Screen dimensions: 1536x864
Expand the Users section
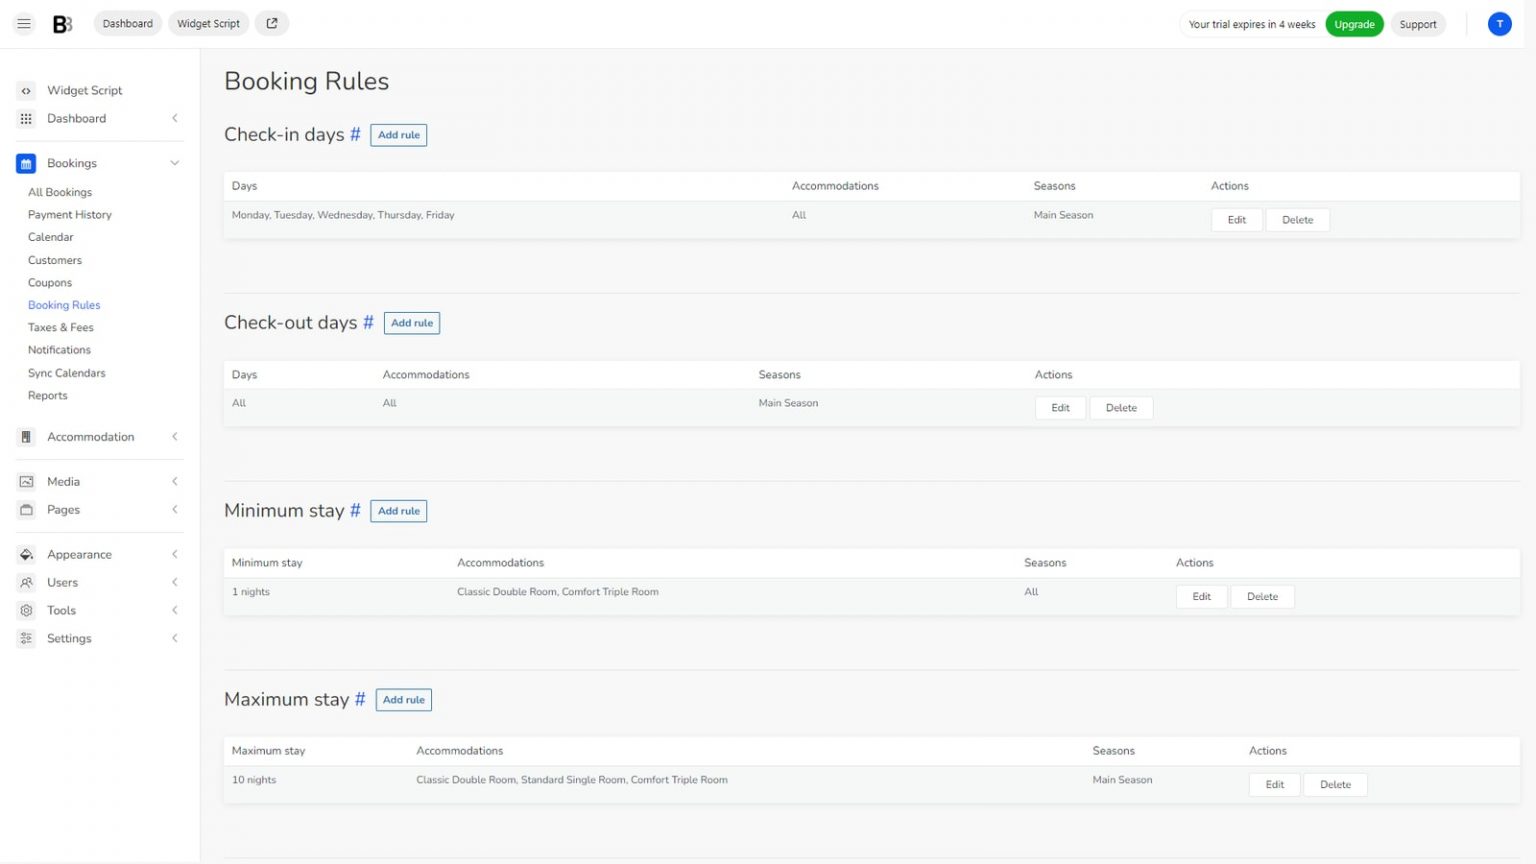tap(174, 582)
